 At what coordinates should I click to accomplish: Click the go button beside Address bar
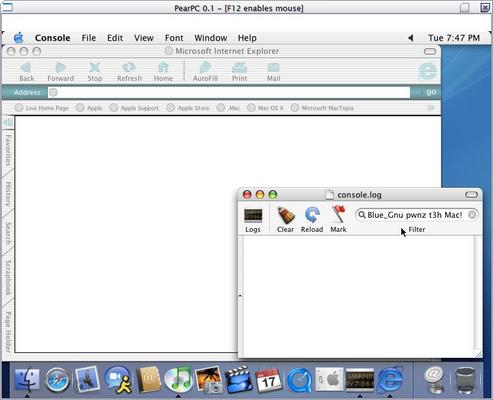pos(431,92)
